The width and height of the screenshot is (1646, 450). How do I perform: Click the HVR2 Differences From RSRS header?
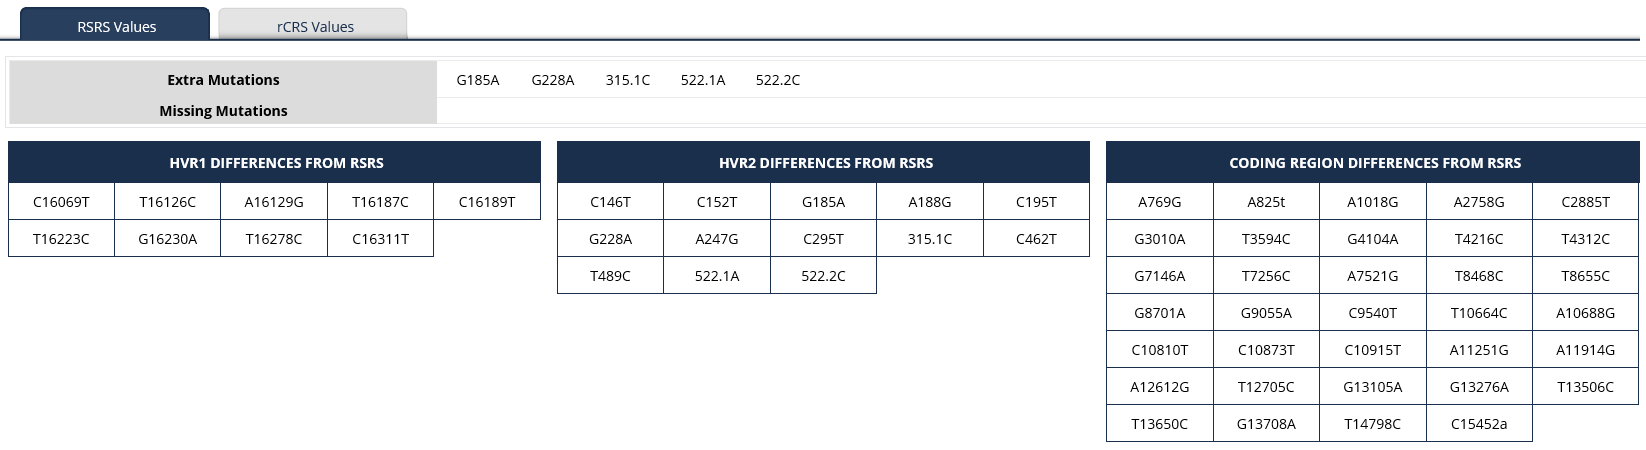[x=825, y=163]
